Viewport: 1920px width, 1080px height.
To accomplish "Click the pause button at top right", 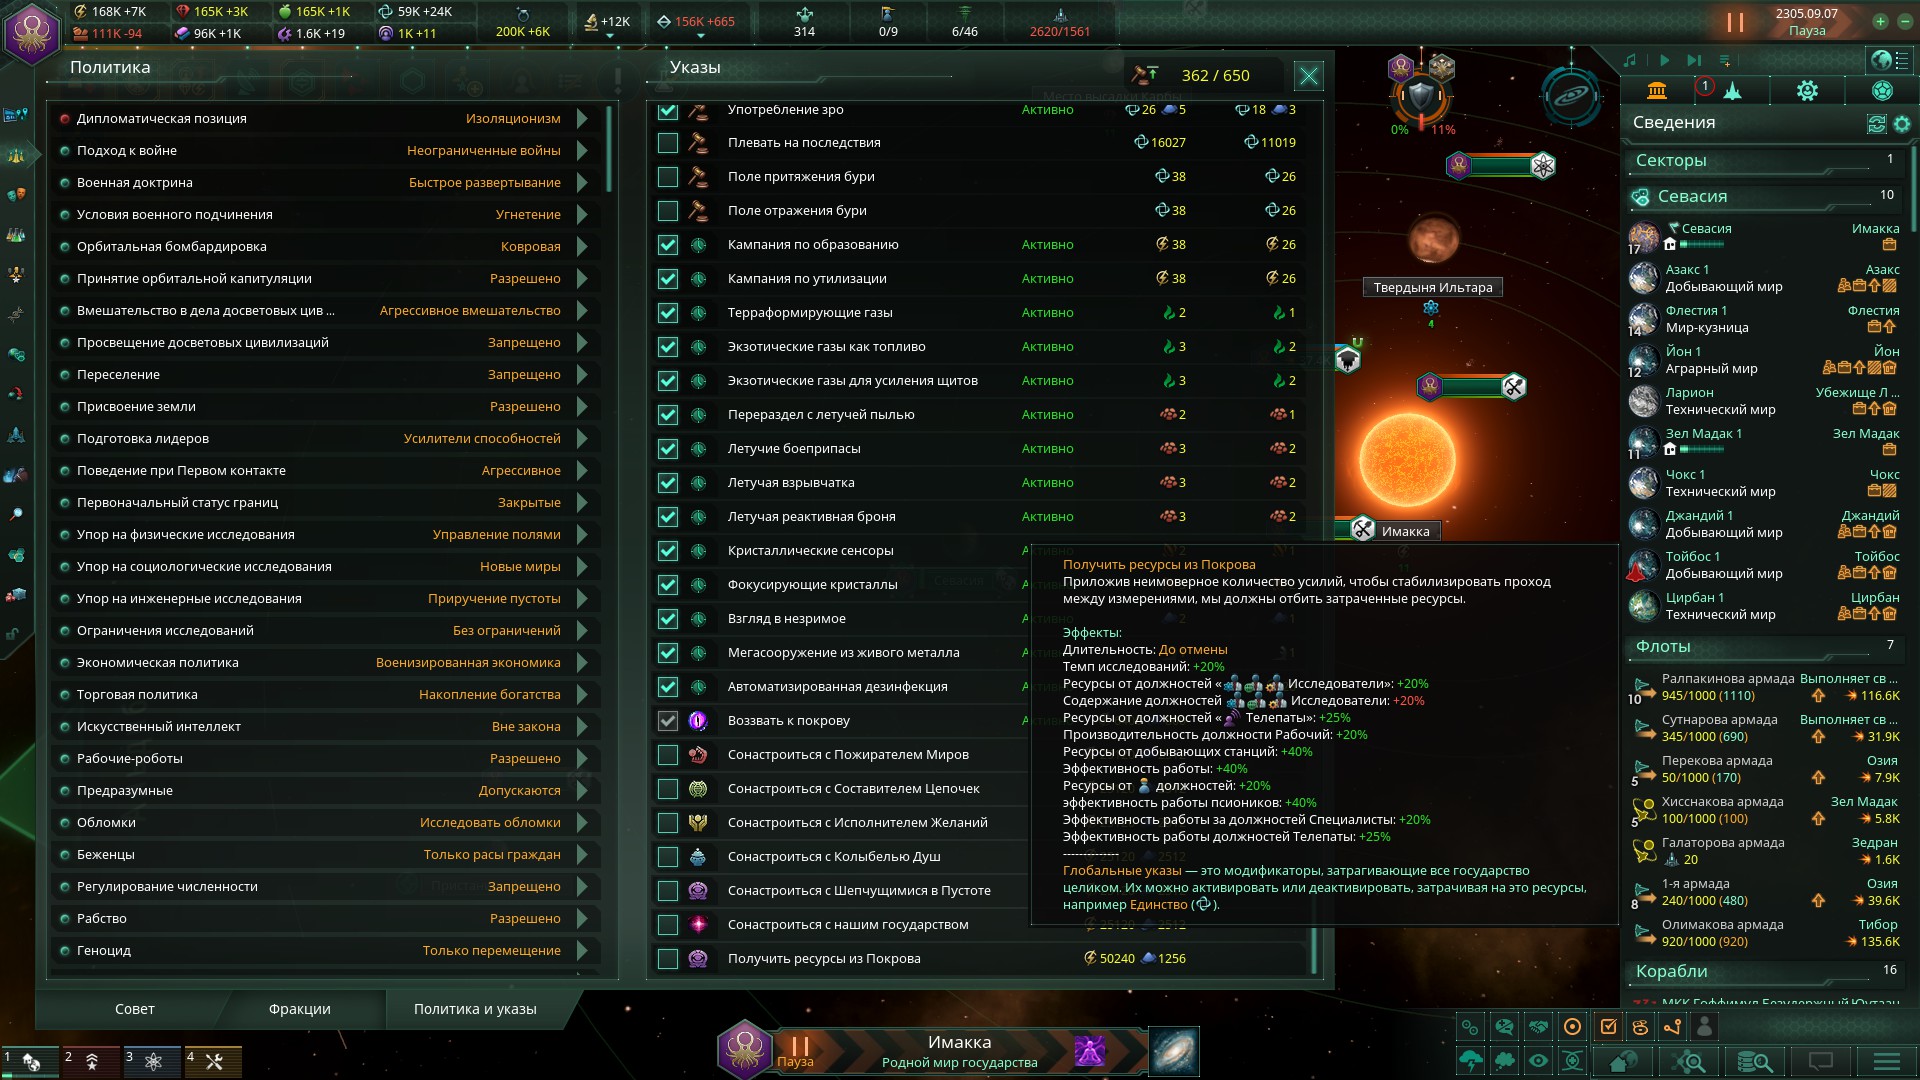I will pyautogui.click(x=1735, y=22).
